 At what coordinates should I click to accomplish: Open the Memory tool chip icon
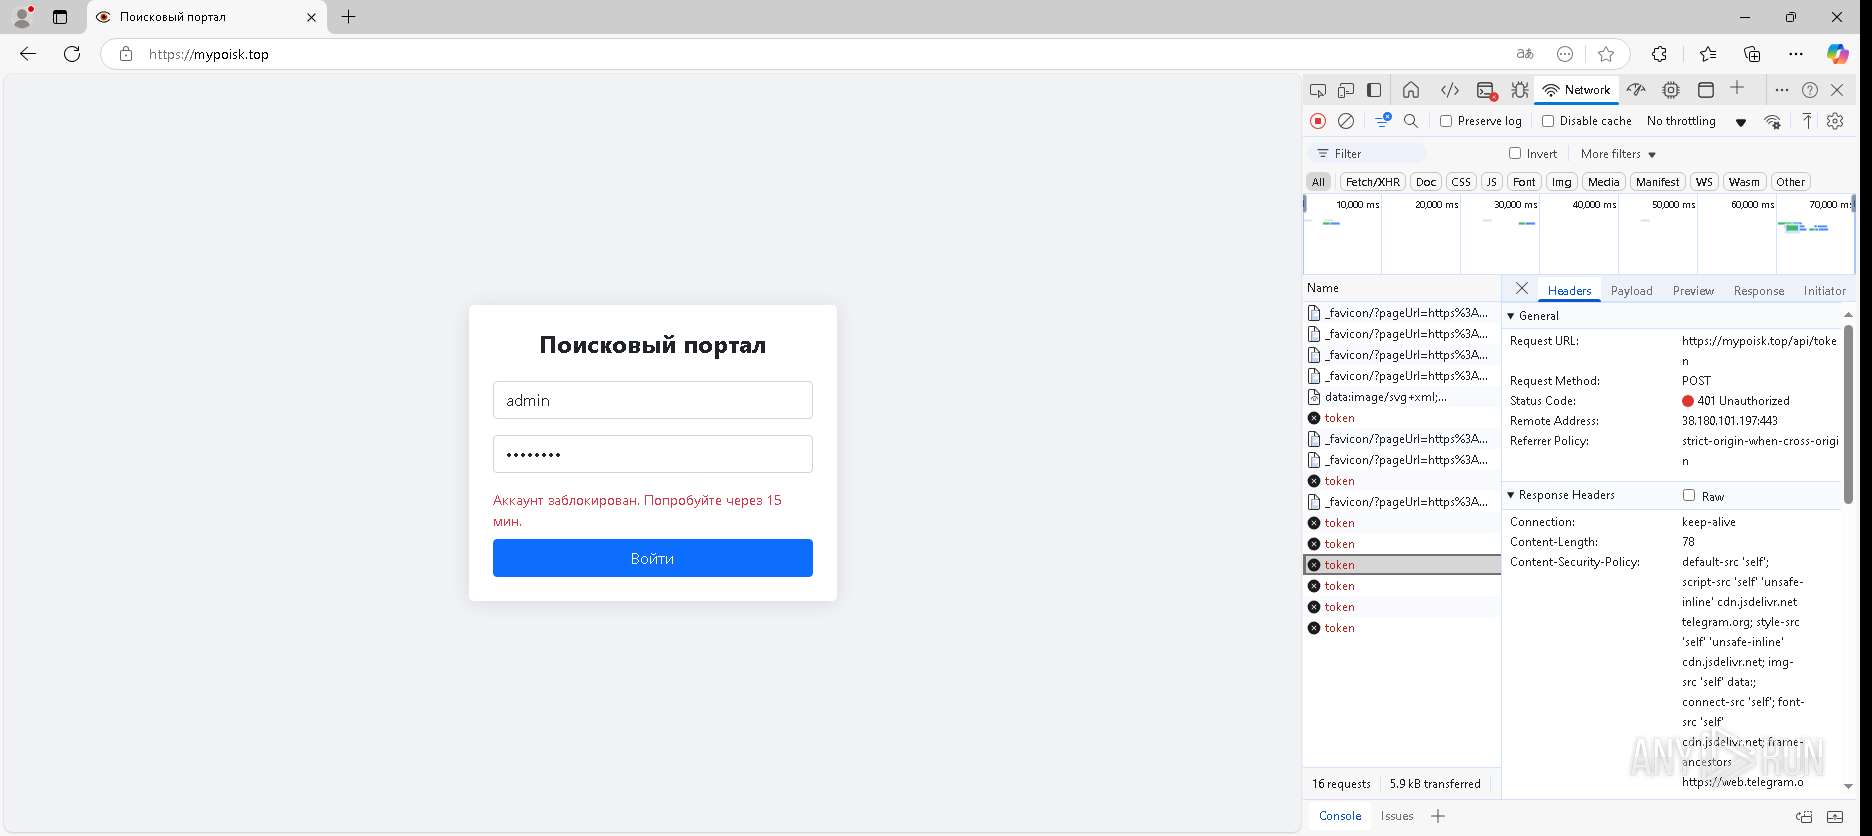click(1671, 90)
